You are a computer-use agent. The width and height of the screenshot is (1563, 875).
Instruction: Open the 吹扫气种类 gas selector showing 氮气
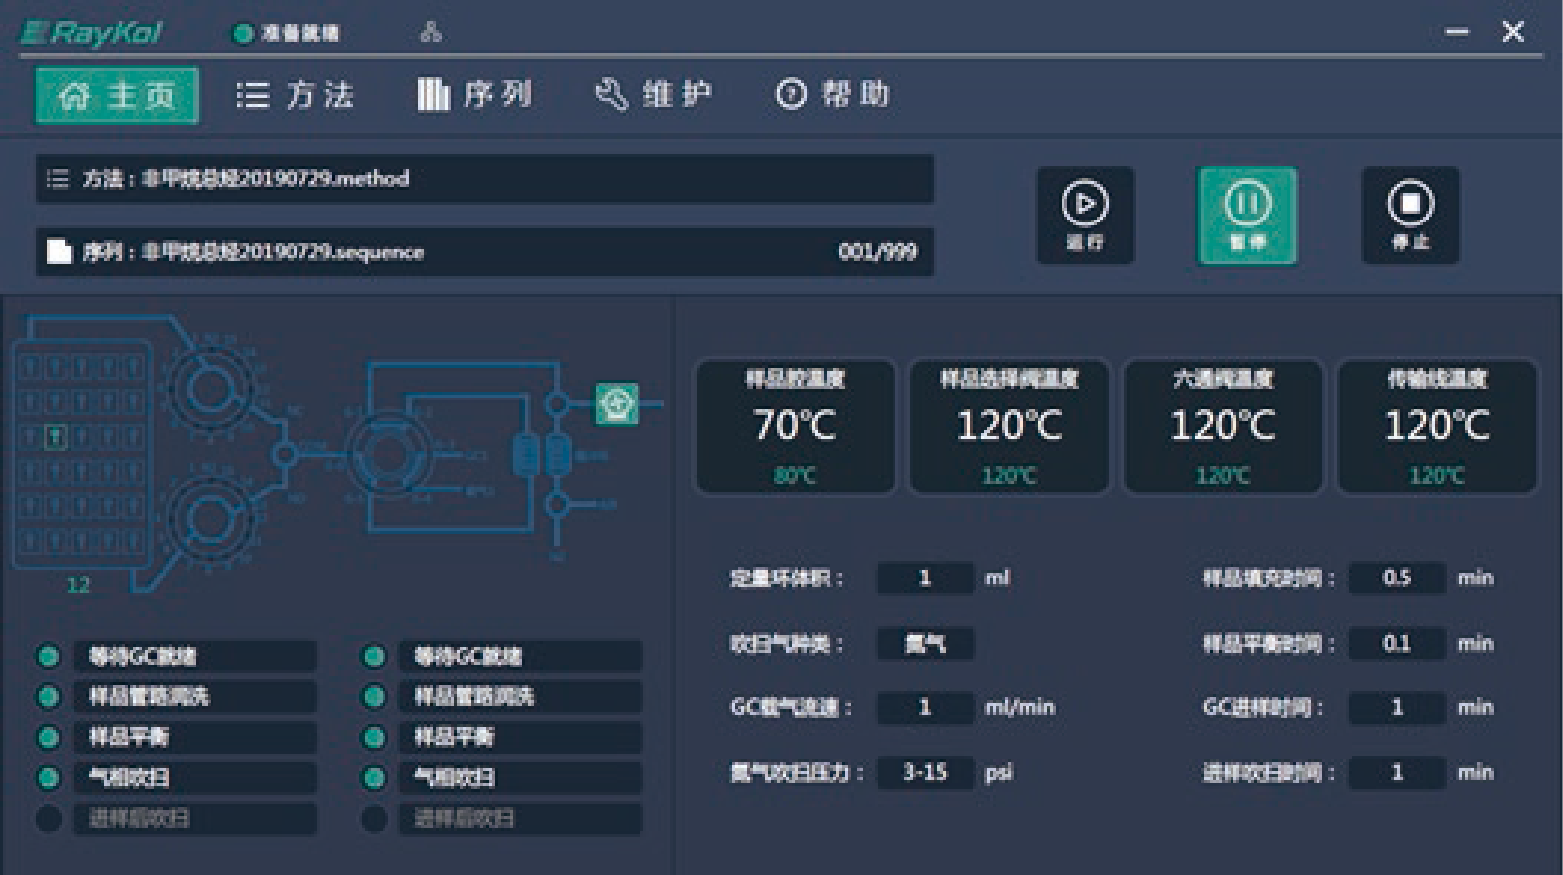coord(925,643)
